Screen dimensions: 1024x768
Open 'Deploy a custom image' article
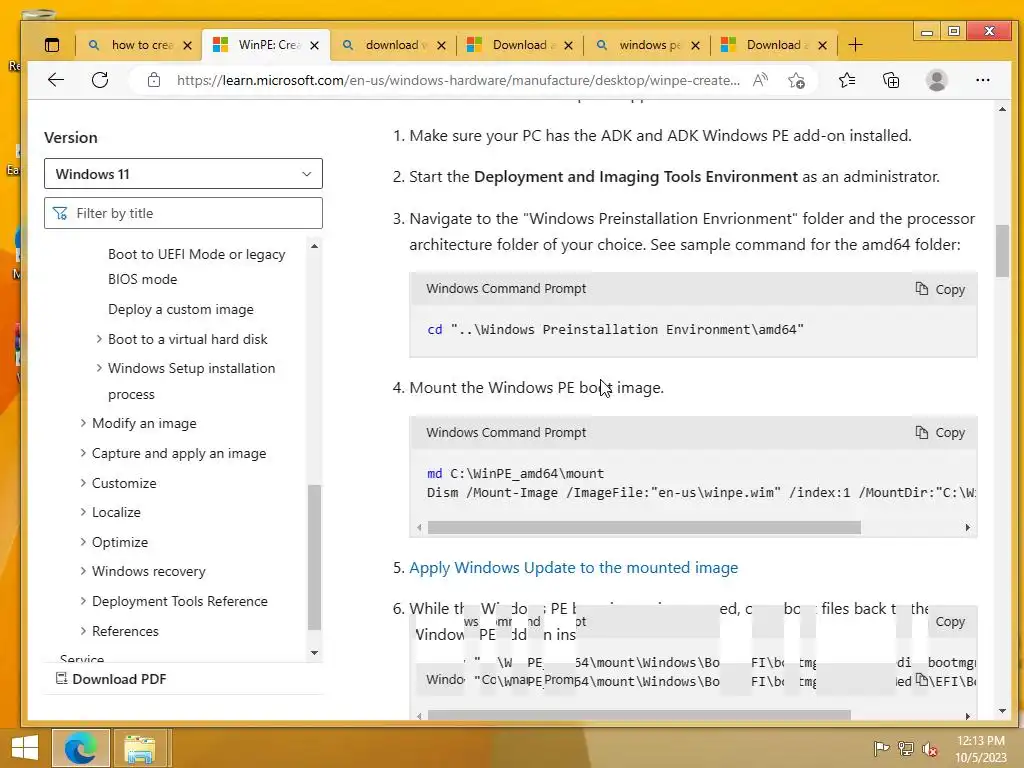181,310
